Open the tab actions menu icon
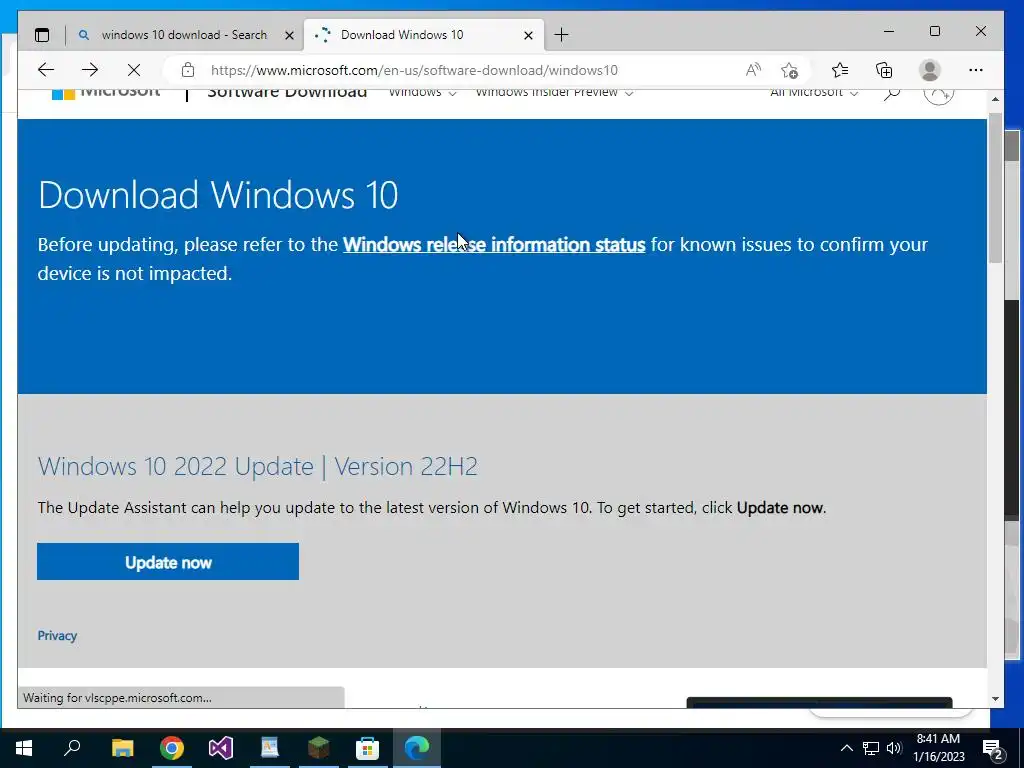 tap(42, 35)
